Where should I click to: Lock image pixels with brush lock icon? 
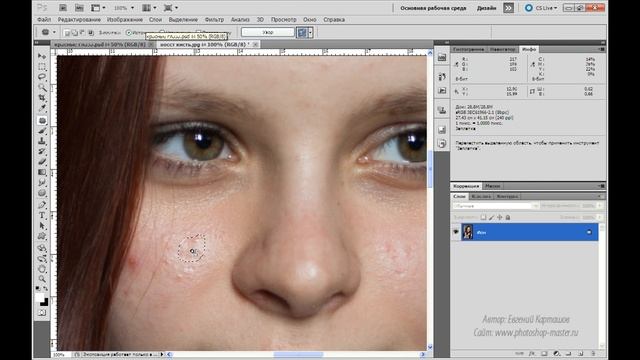[491, 217]
